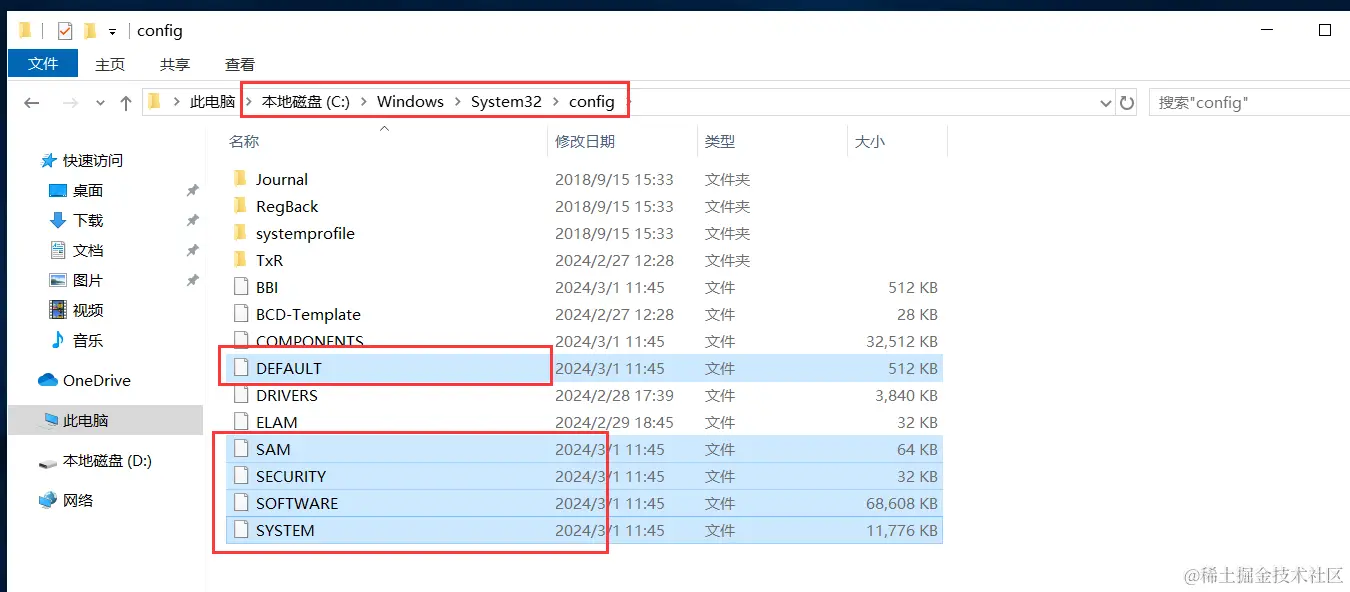The height and width of the screenshot is (592, 1350).
Task: Click the 32,512 KB size value
Action: tap(902, 341)
